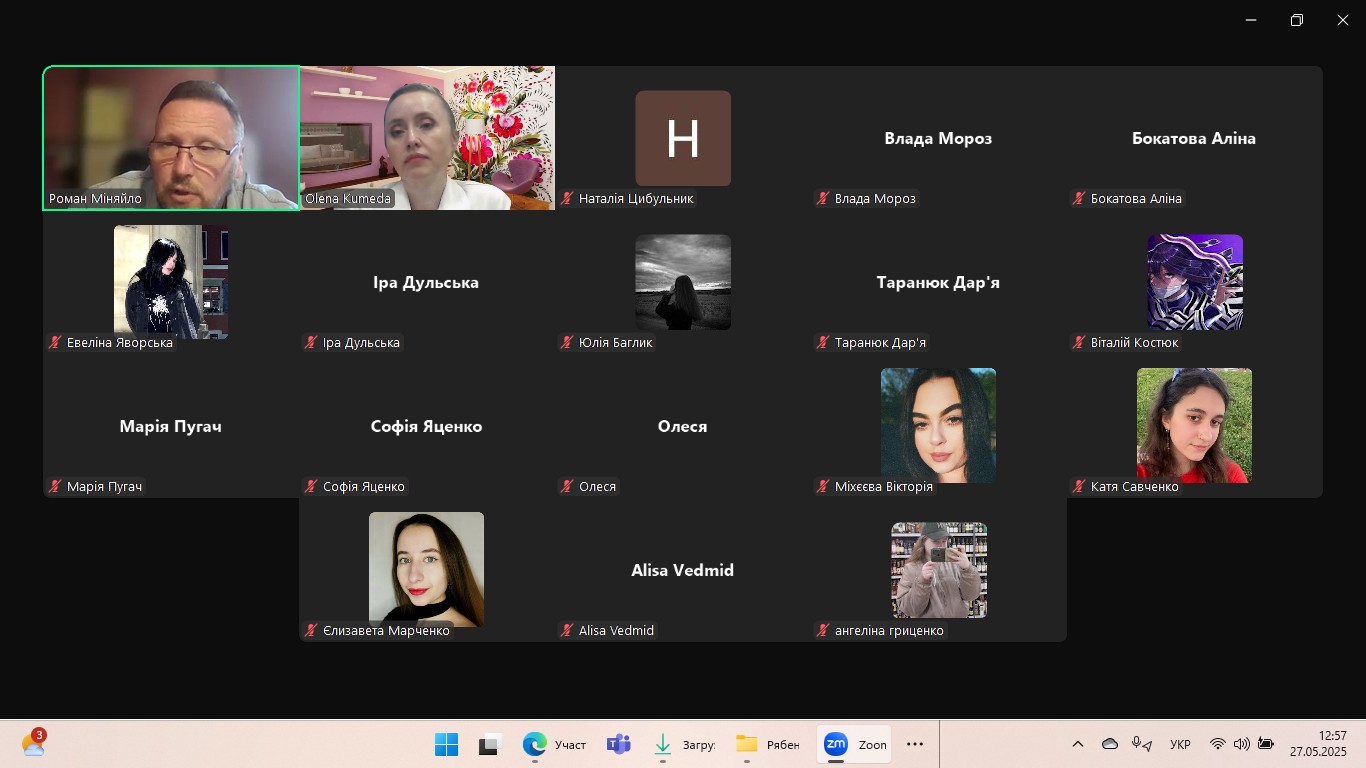Open the УКР keyboard language switcher

[x=1180, y=744]
